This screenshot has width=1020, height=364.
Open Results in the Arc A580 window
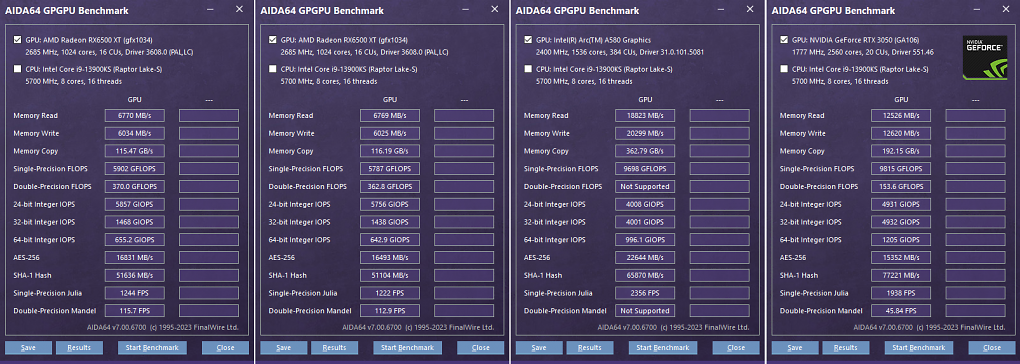click(590, 348)
